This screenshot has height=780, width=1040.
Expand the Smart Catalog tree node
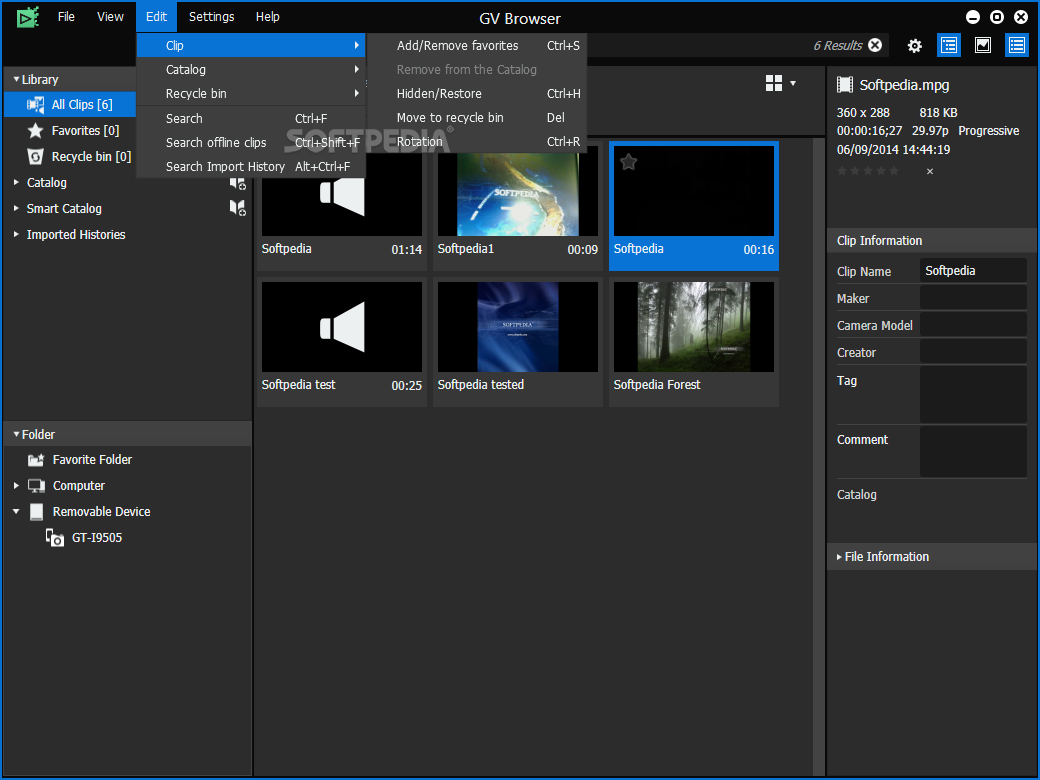[x=16, y=208]
